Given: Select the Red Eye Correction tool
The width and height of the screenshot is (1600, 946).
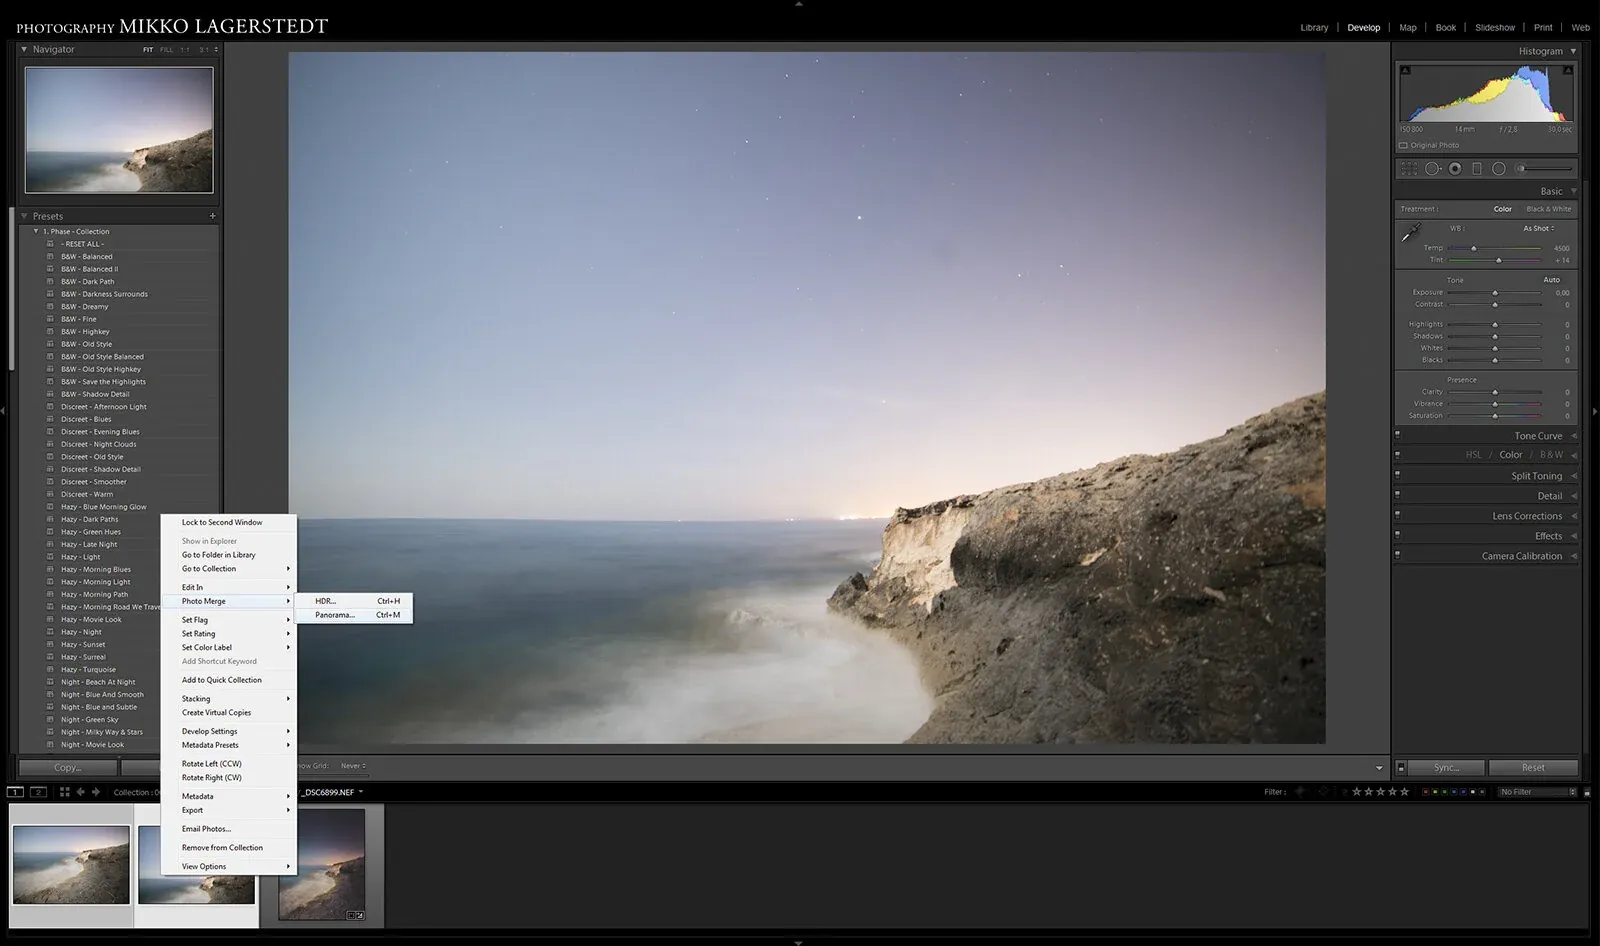Looking at the screenshot, I should pos(1453,168).
